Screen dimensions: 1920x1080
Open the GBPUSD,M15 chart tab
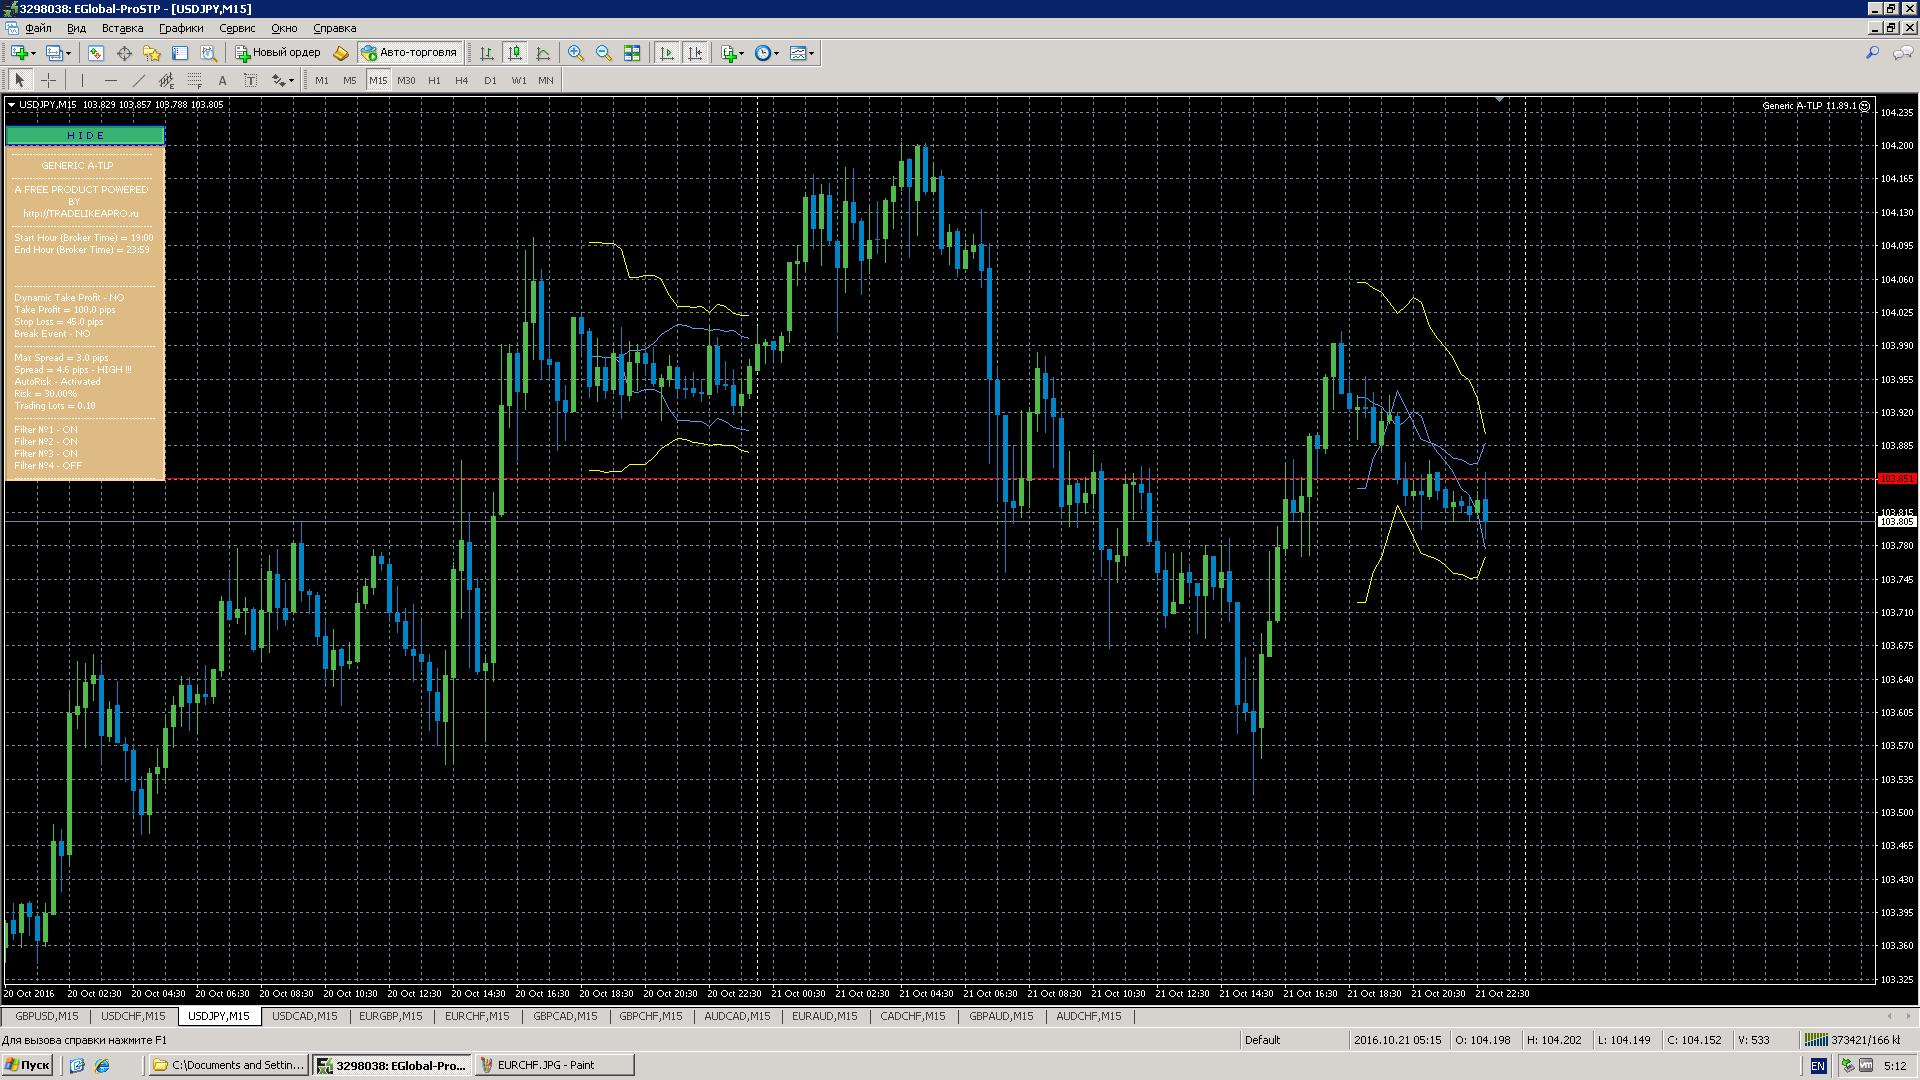coord(46,1016)
